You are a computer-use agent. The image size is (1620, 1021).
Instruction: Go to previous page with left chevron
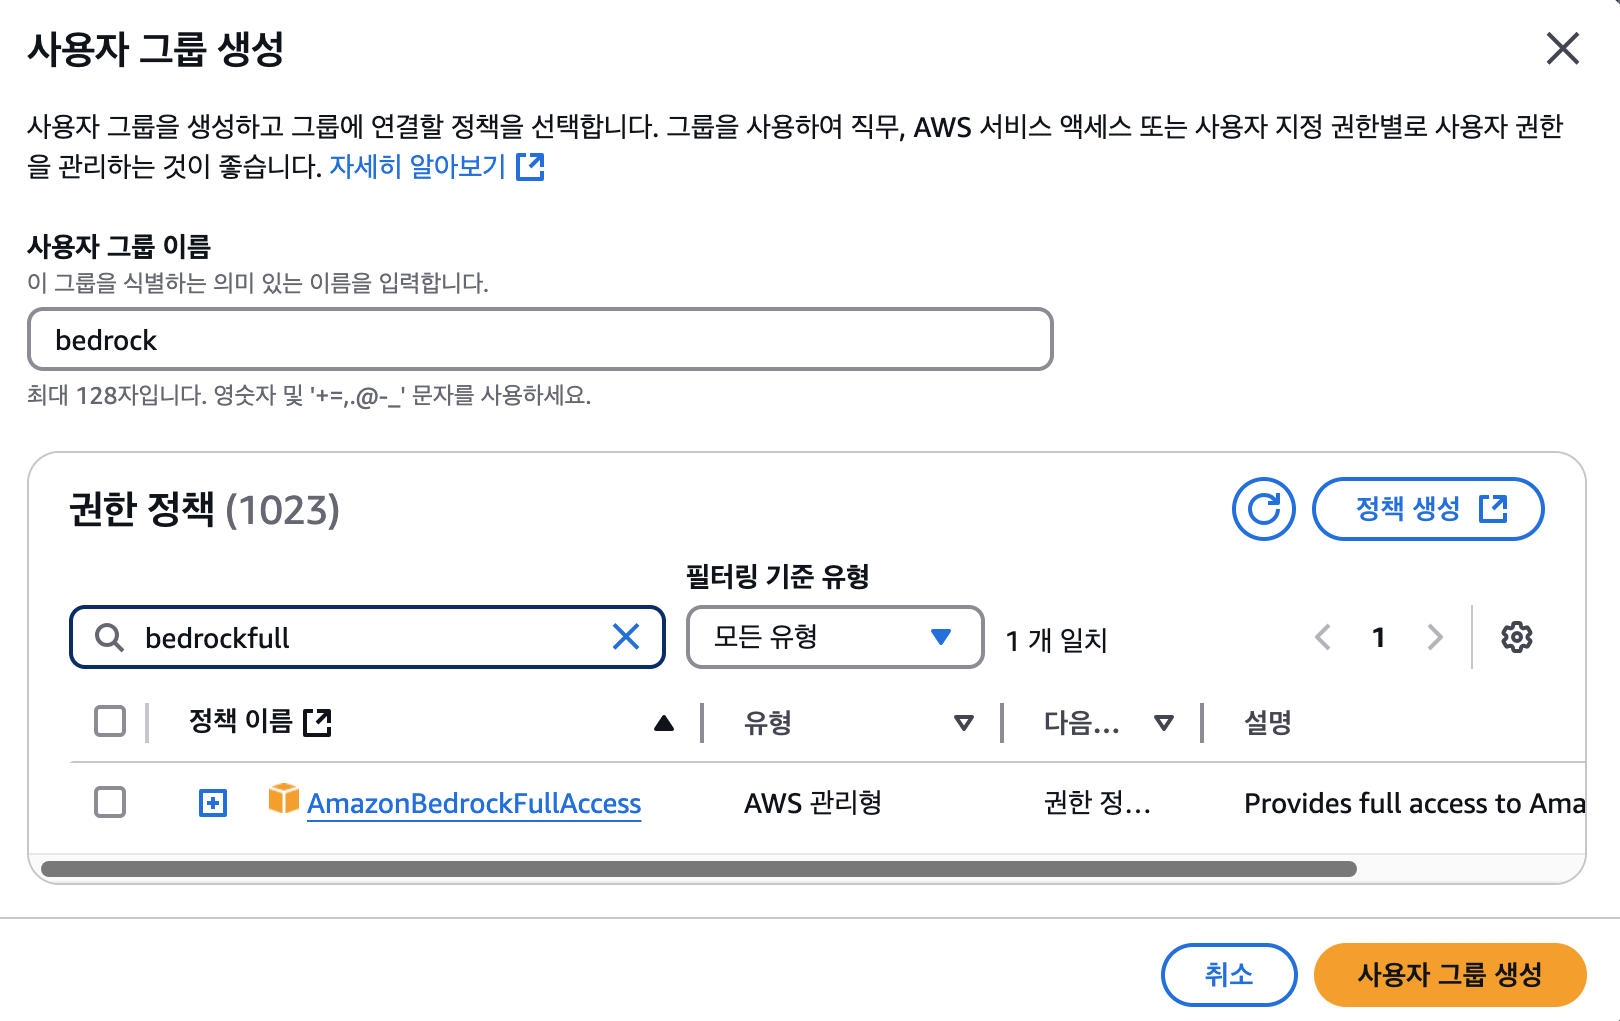(1323, 637)
